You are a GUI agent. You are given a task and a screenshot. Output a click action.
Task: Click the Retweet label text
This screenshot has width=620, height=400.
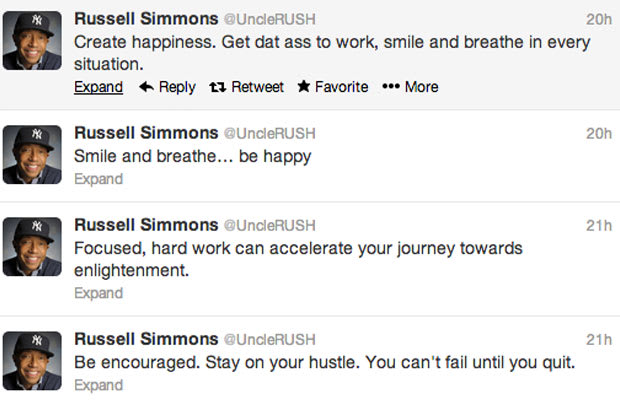point(257,87)
